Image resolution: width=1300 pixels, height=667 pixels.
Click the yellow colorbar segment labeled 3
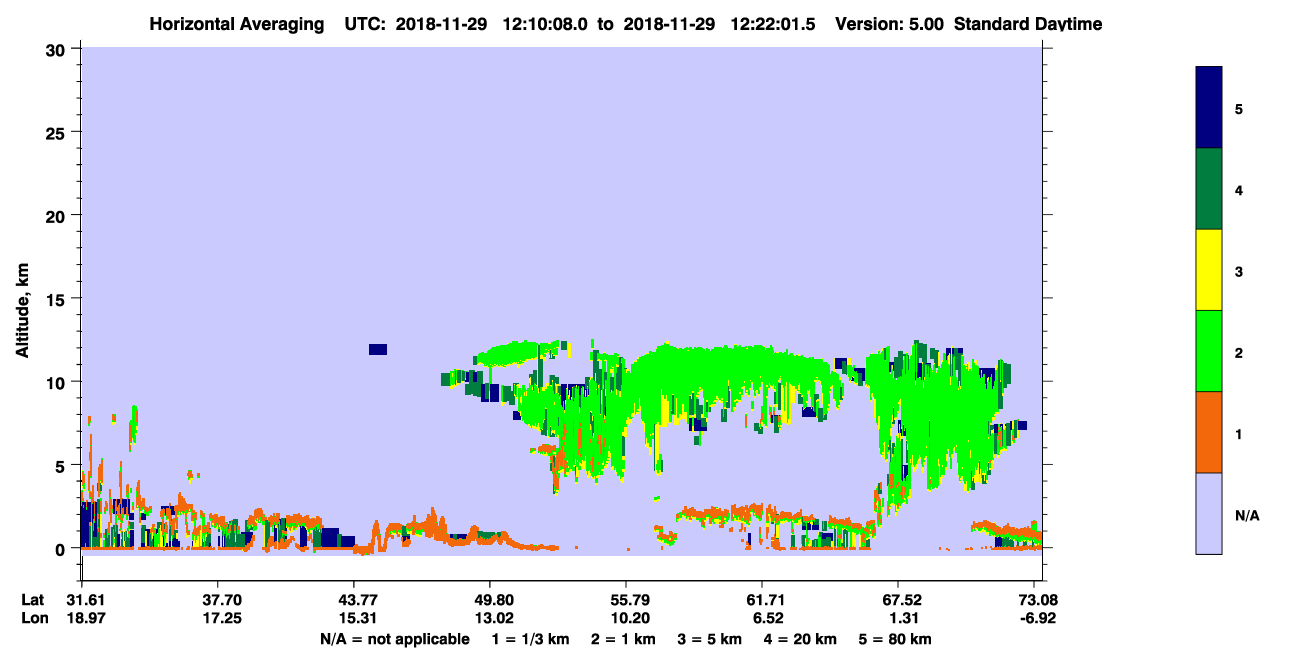point(1209,270)
